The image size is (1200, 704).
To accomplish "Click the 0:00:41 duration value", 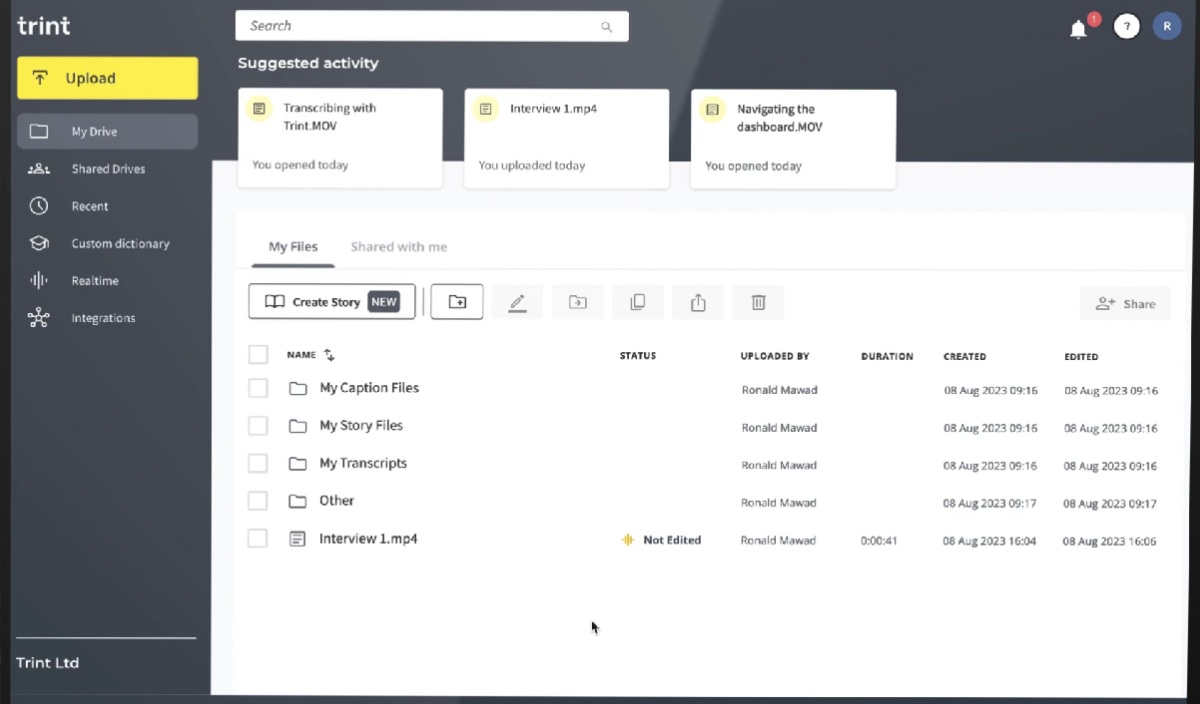I will tap(879, 541).
